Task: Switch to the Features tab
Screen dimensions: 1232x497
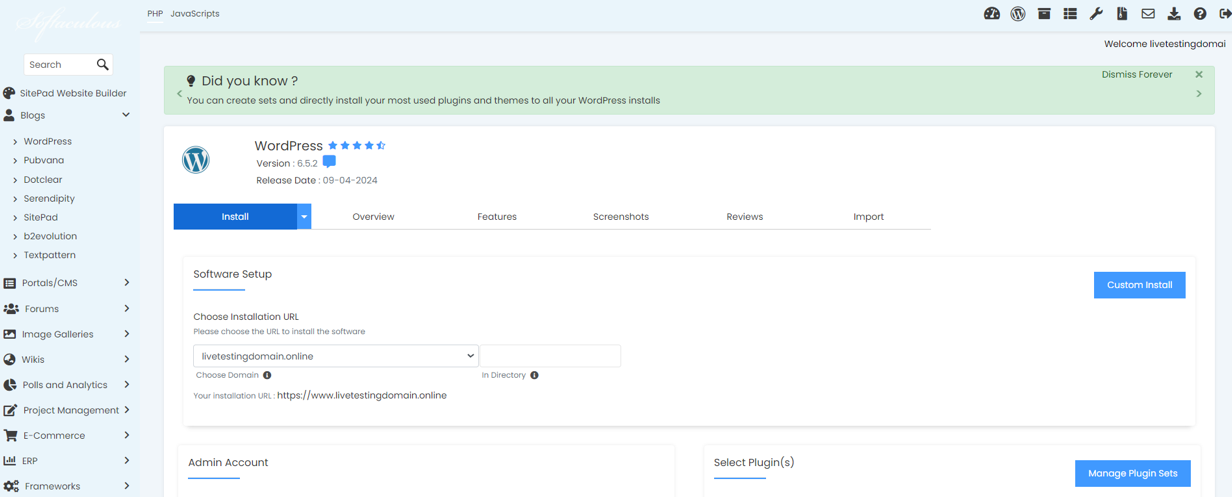Action: point(497,216)
